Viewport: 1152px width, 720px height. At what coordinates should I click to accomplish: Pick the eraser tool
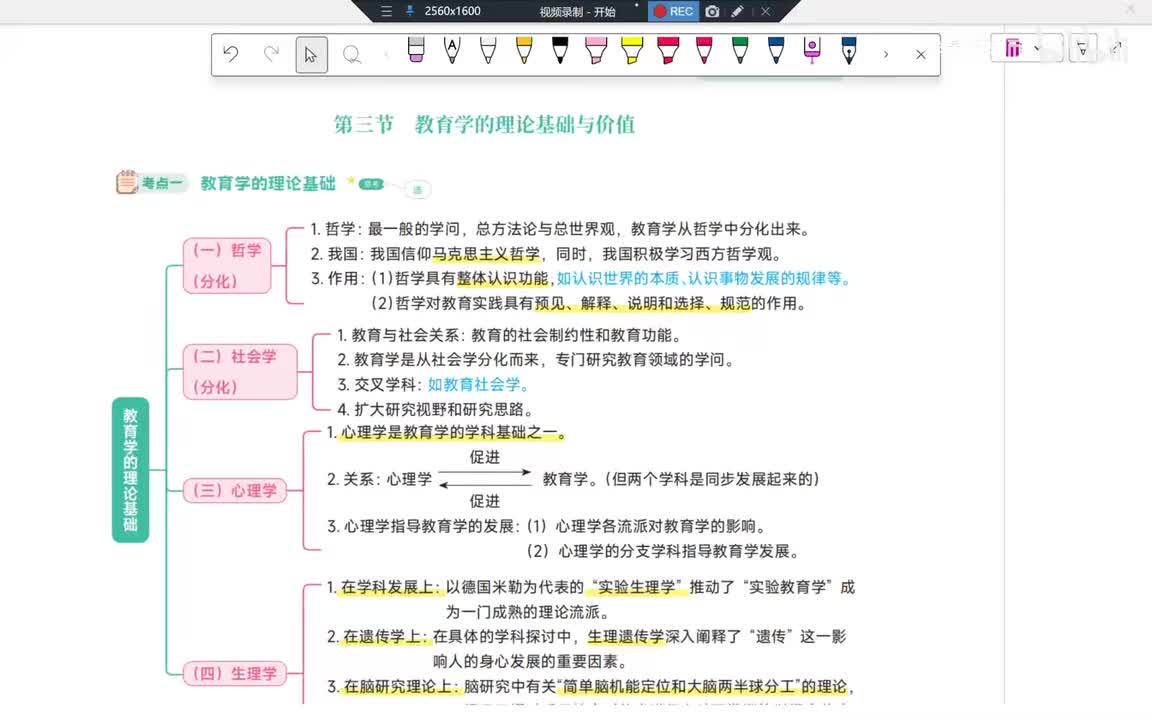(416, 49)
